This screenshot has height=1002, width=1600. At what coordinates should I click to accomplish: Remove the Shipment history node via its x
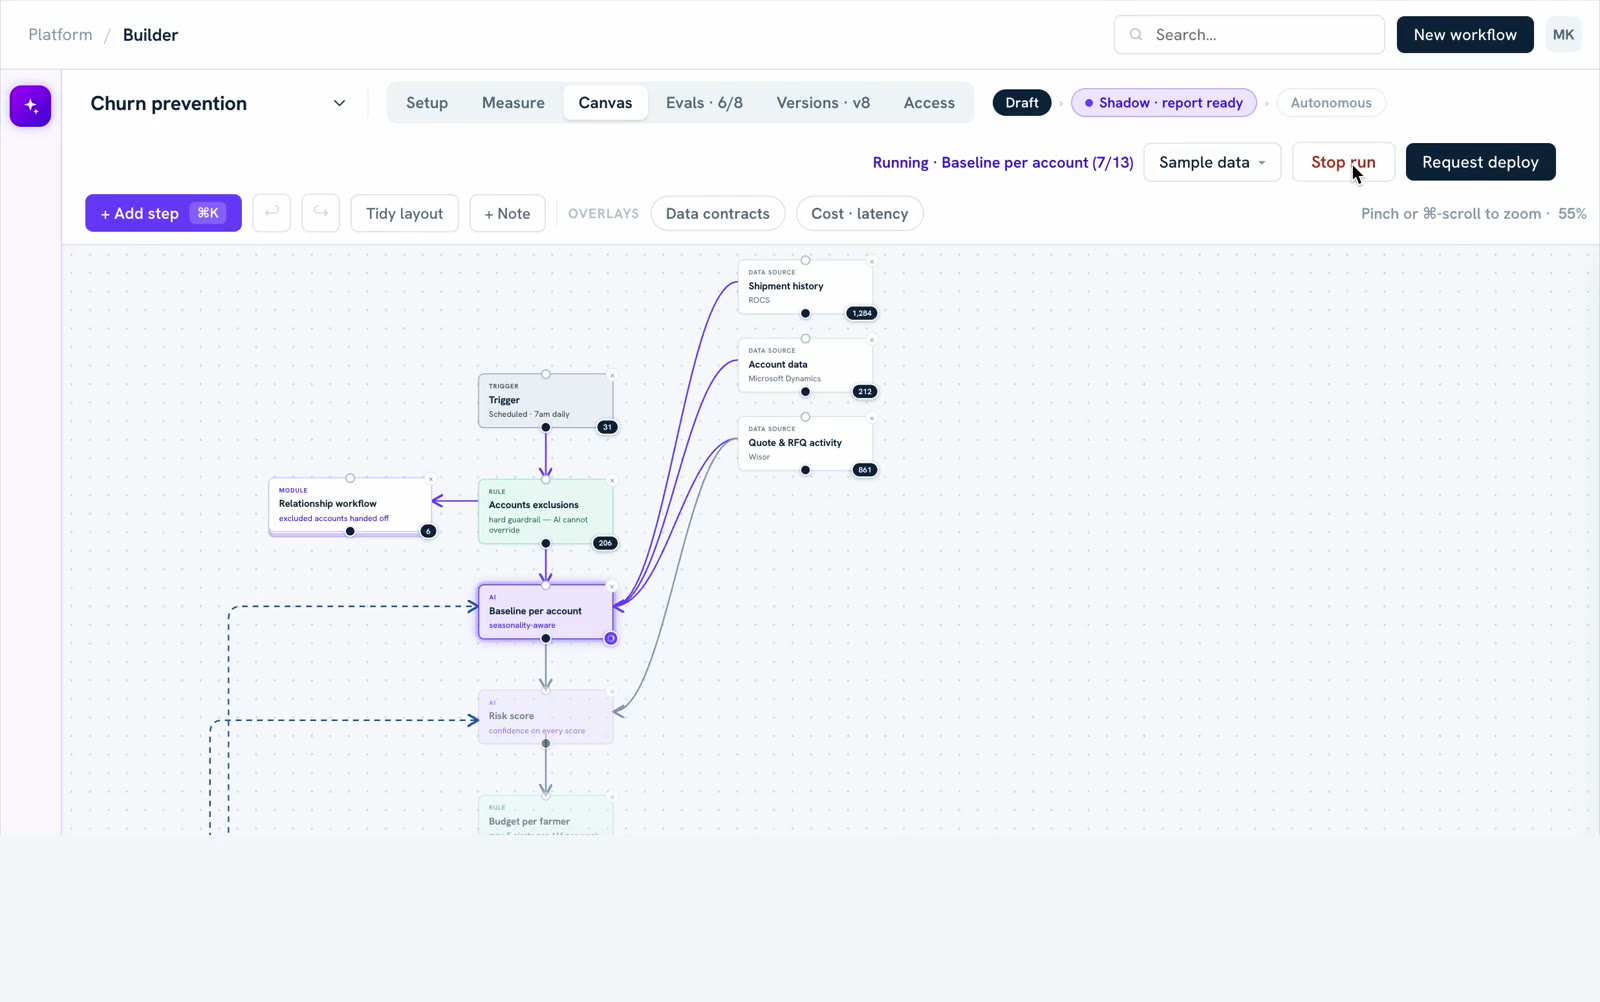pyautogui.click(x=871, y=262)
